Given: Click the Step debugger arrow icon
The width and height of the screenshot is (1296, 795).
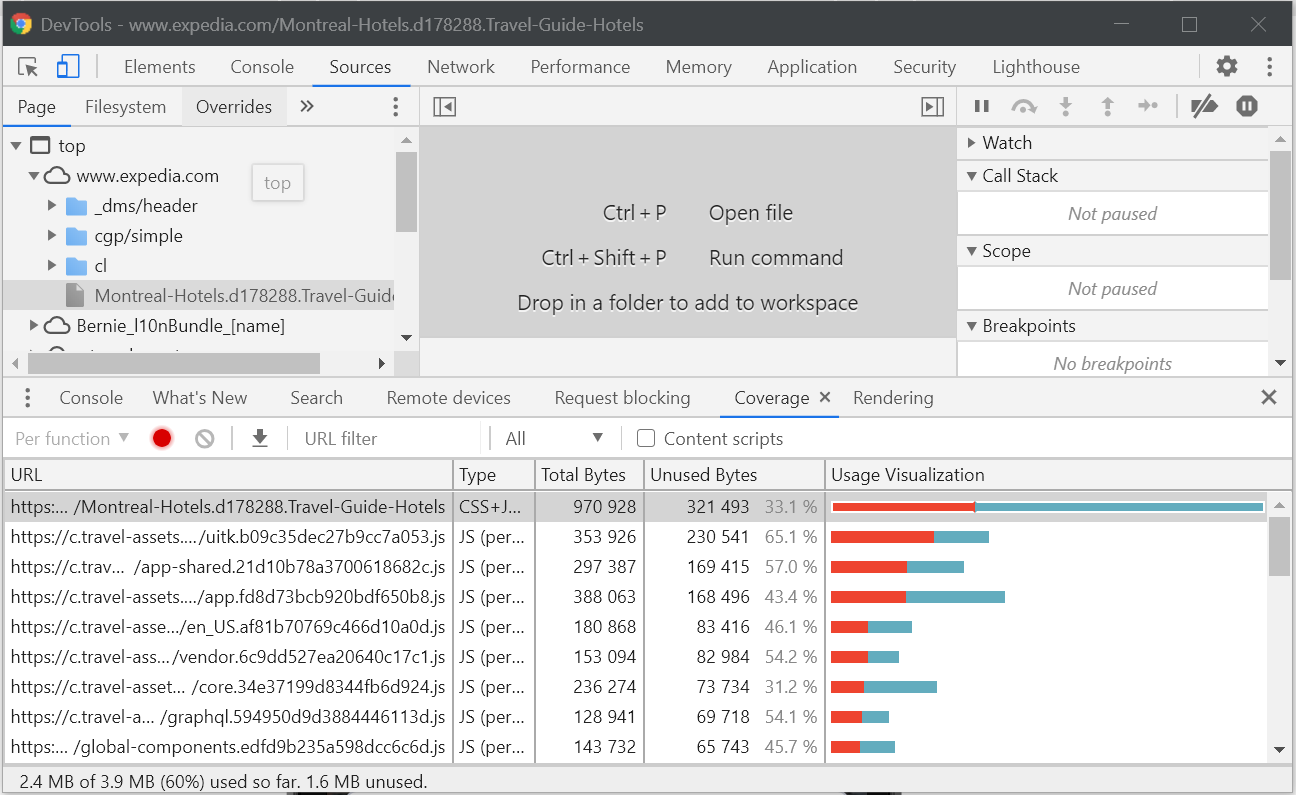Looking at the screenshot, I should (x=1148, y=106).
